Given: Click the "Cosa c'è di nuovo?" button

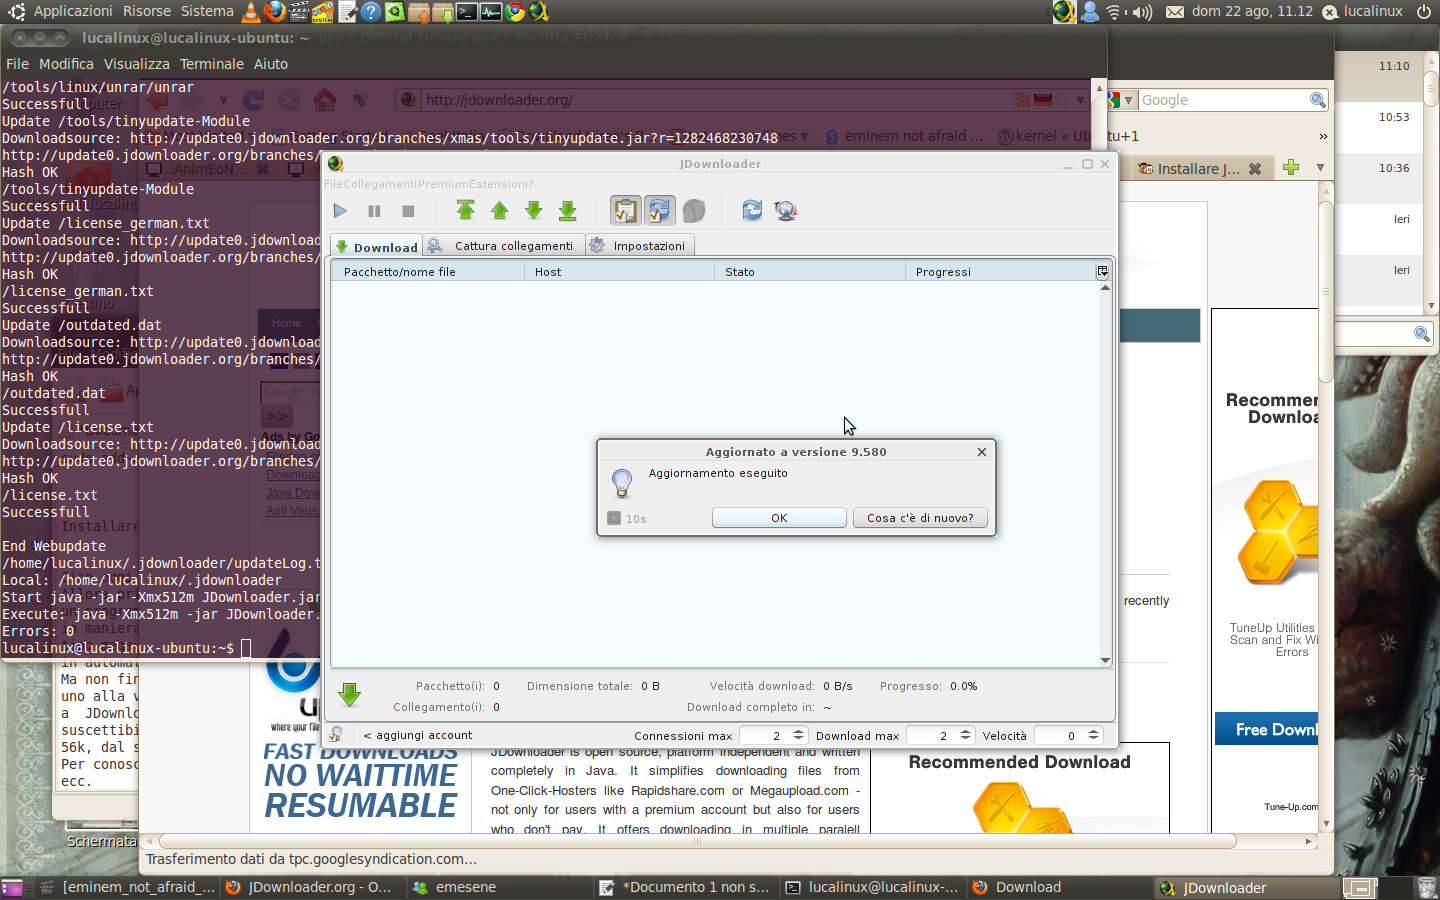Looking at the screenshot, I should click(x=920, y=518).
